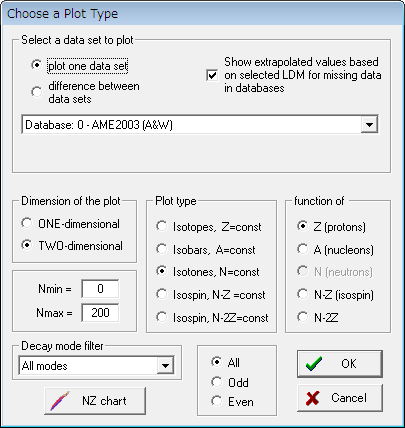The image size is (405, 428).
Task: Choose Isospin, N-Z =const plot type
Action: (x=162, y=294)
